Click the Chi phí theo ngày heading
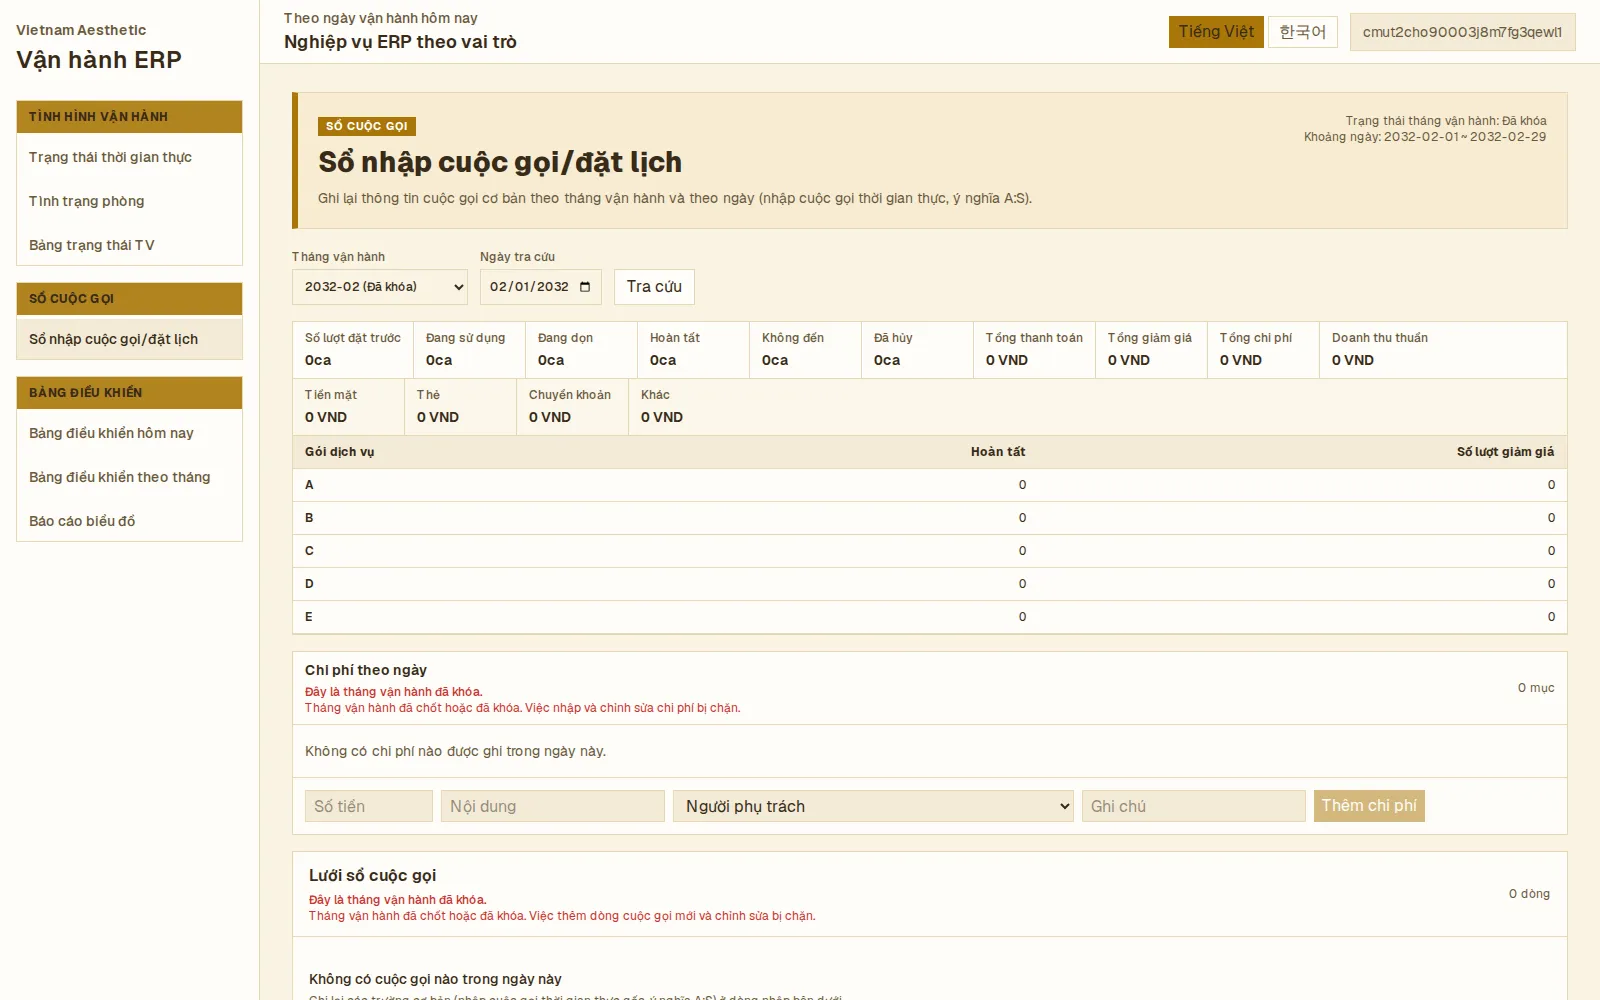This screenshot has width=1600, height=1000. [x=366, y=670]
